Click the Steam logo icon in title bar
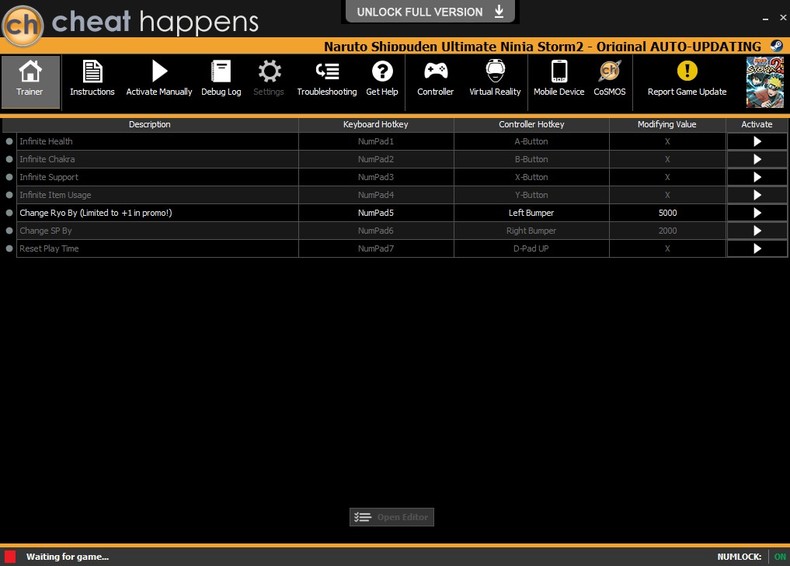This screenshot has height=566, width=790. click(x=776, y=46)
